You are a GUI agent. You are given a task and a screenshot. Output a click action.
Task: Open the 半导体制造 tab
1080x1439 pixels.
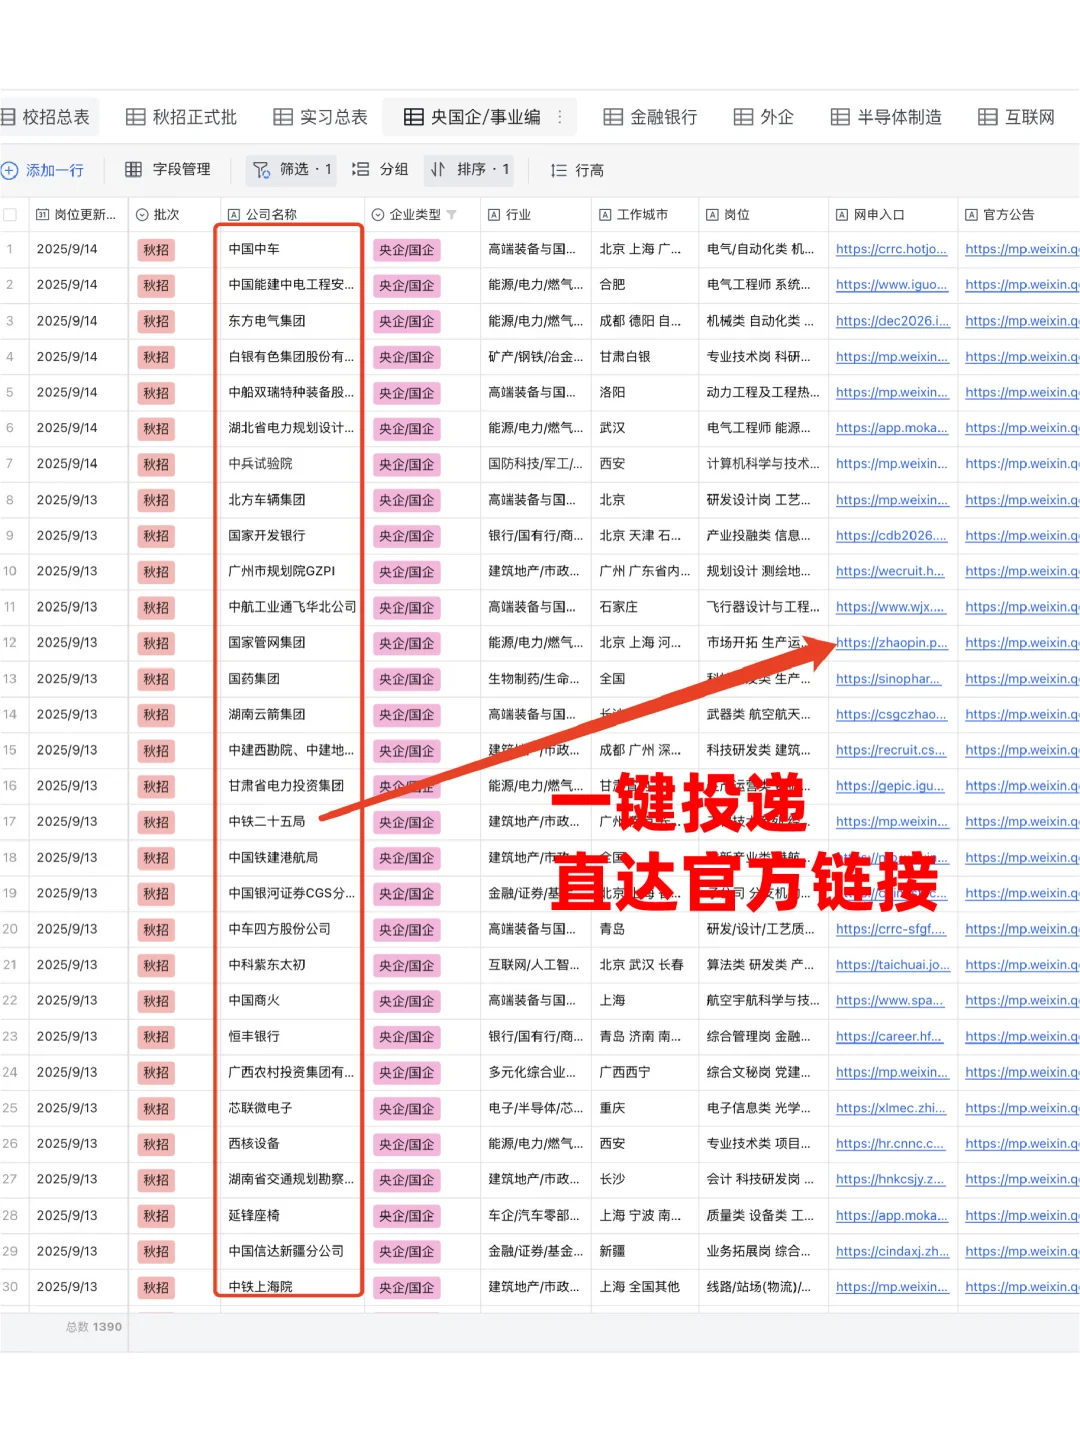[886, 117]
